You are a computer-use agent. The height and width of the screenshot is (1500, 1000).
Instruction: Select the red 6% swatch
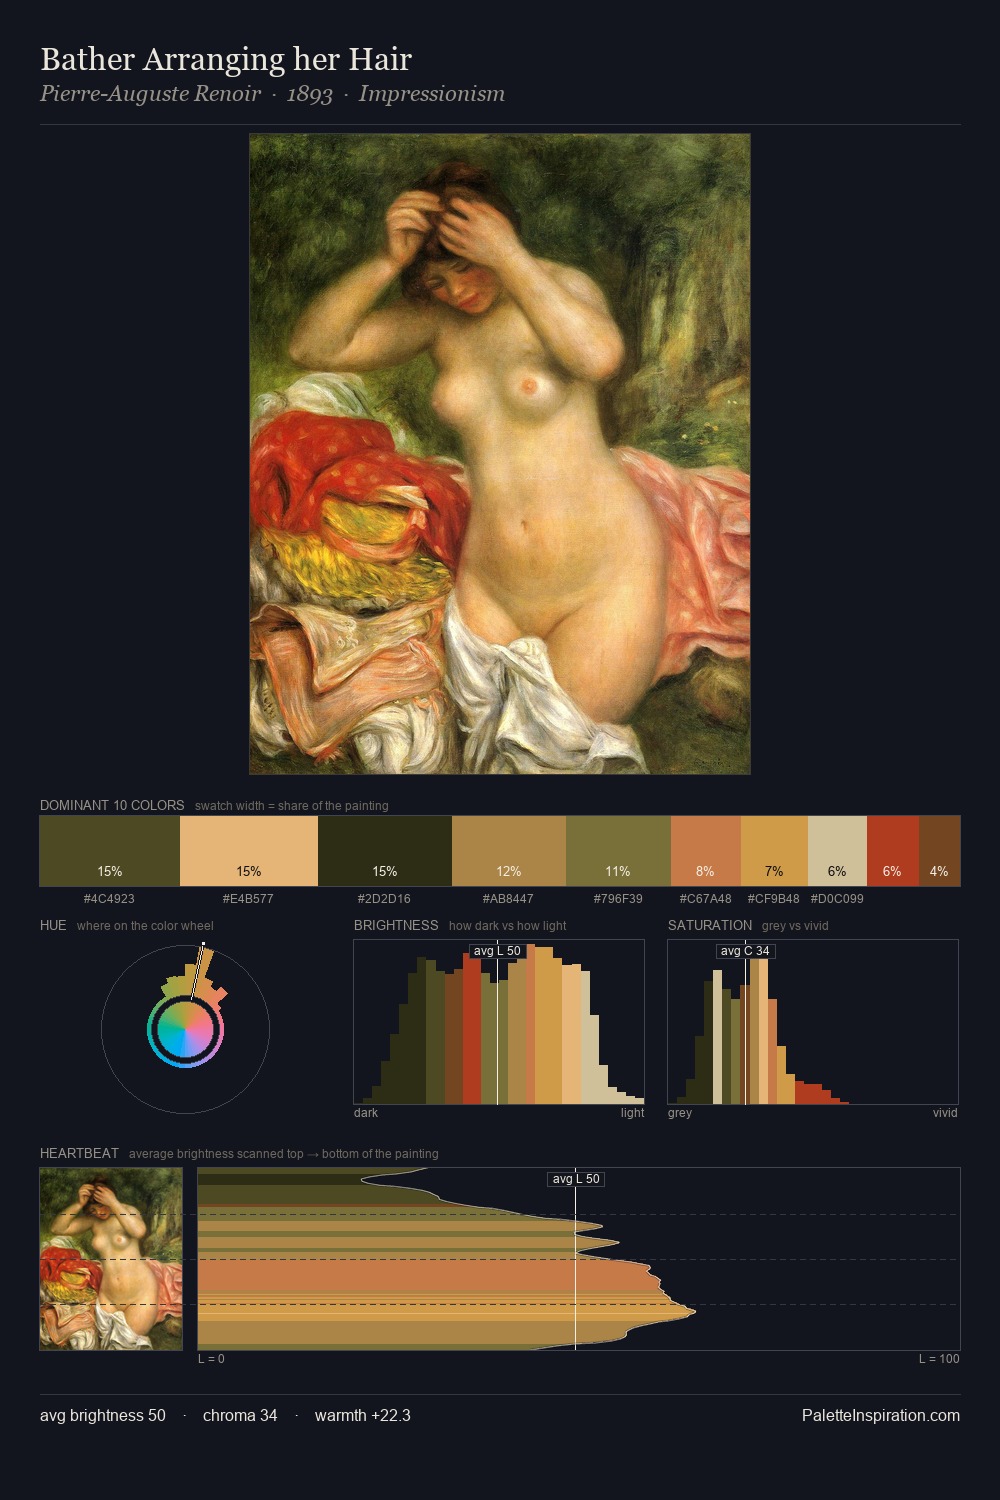coord(893,851)
